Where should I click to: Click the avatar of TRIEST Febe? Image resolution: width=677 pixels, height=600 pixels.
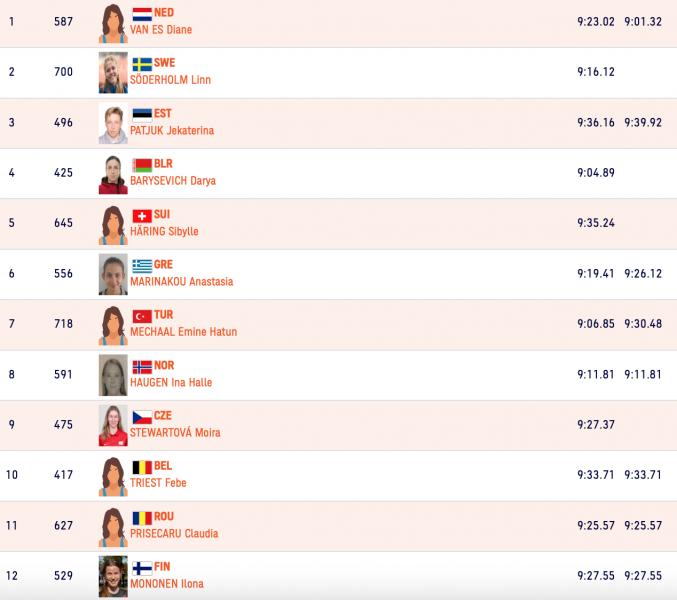tap(113, 476)
